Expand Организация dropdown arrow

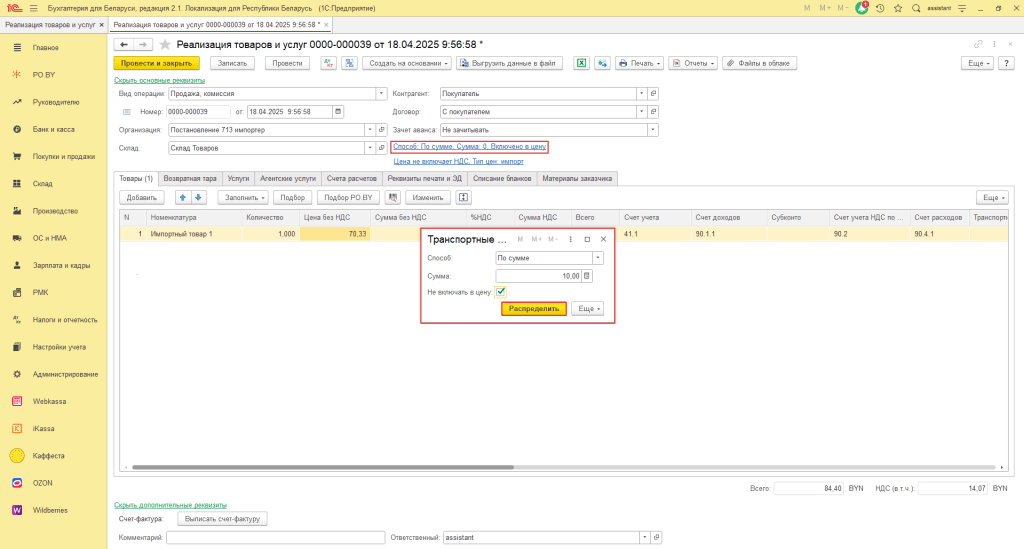(370, 130)
